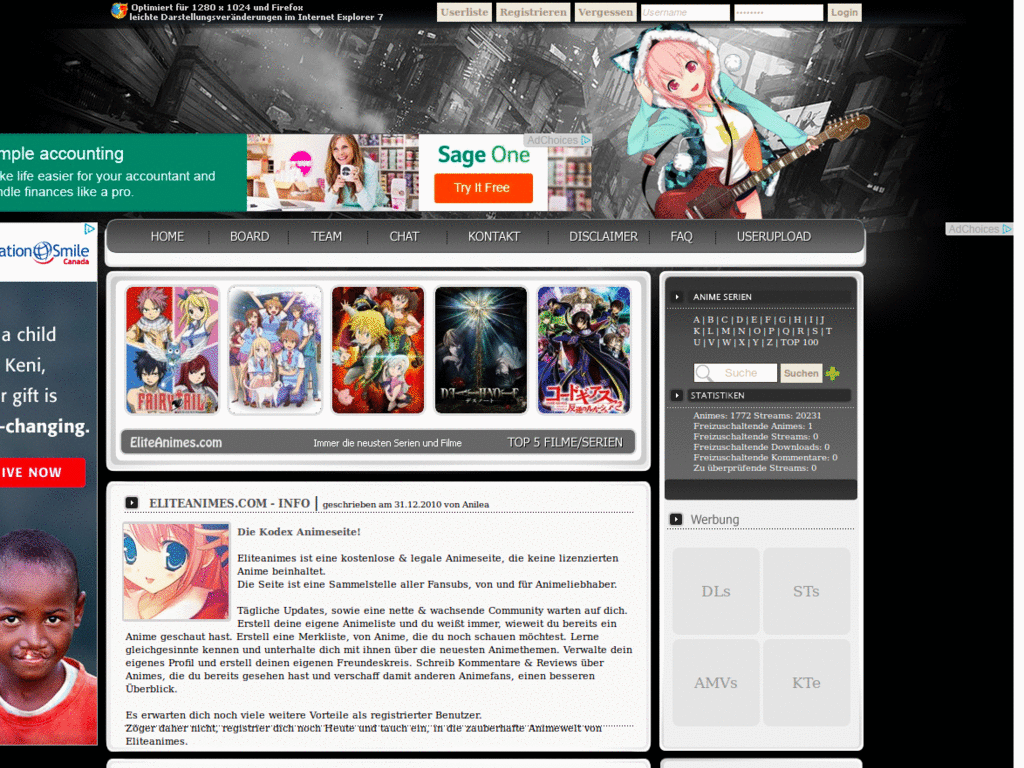Open the Death Note poster thumbnail

pos(481,350)
